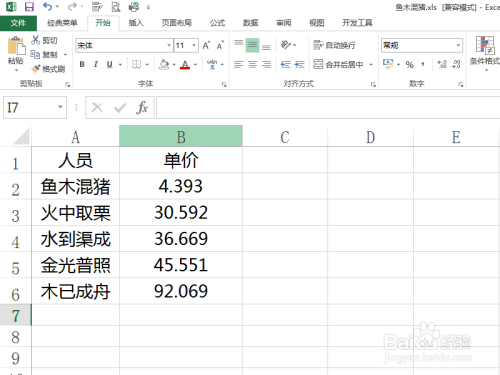This screenshot has width=500, height=375.
Task: Apply percent style with the % icon
Action: [x=410, y=64]
